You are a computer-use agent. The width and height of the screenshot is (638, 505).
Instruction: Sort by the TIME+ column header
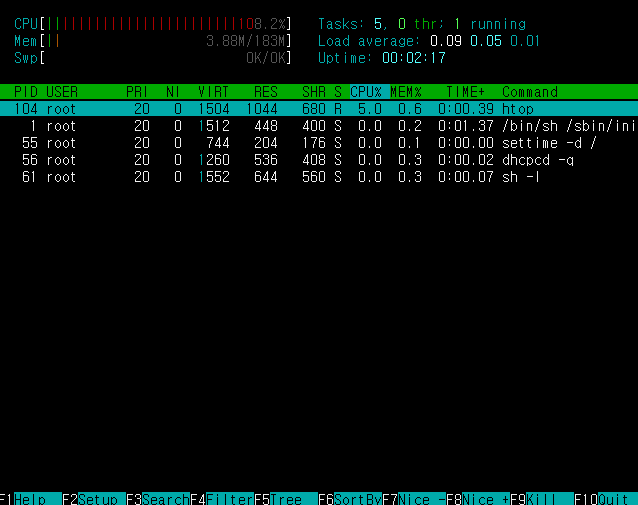point(465,92)
